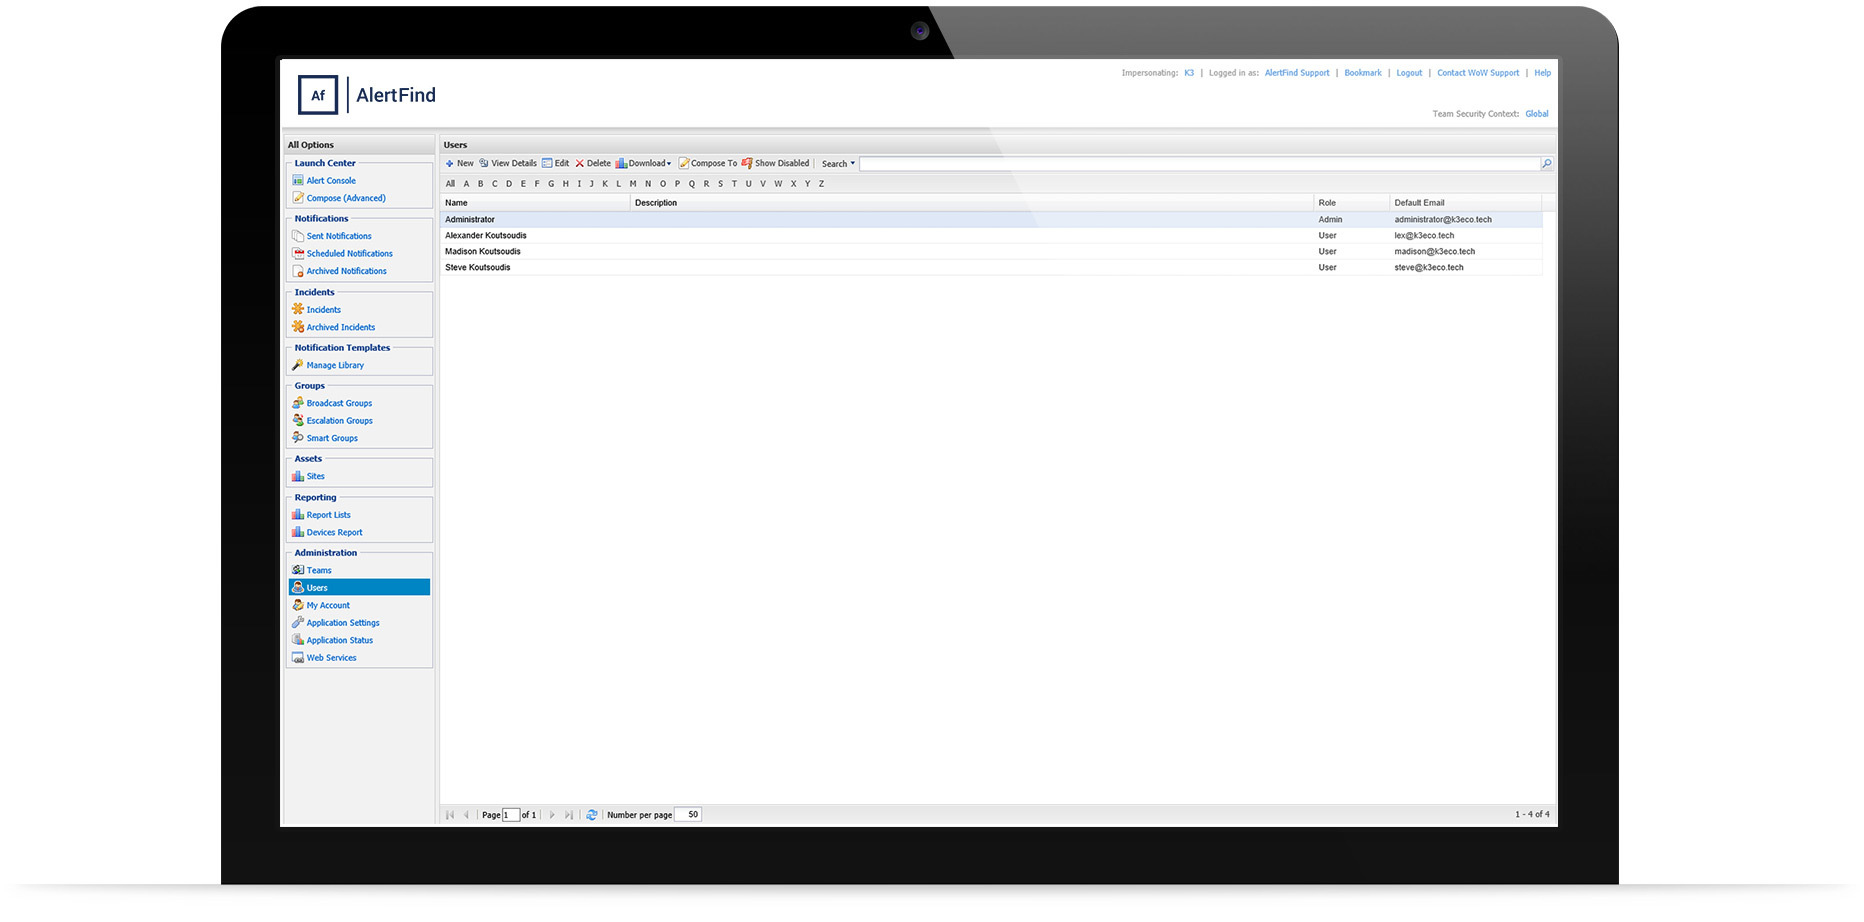Open Escalation Groups
The image size is (1864, 922).
[339, 421]
